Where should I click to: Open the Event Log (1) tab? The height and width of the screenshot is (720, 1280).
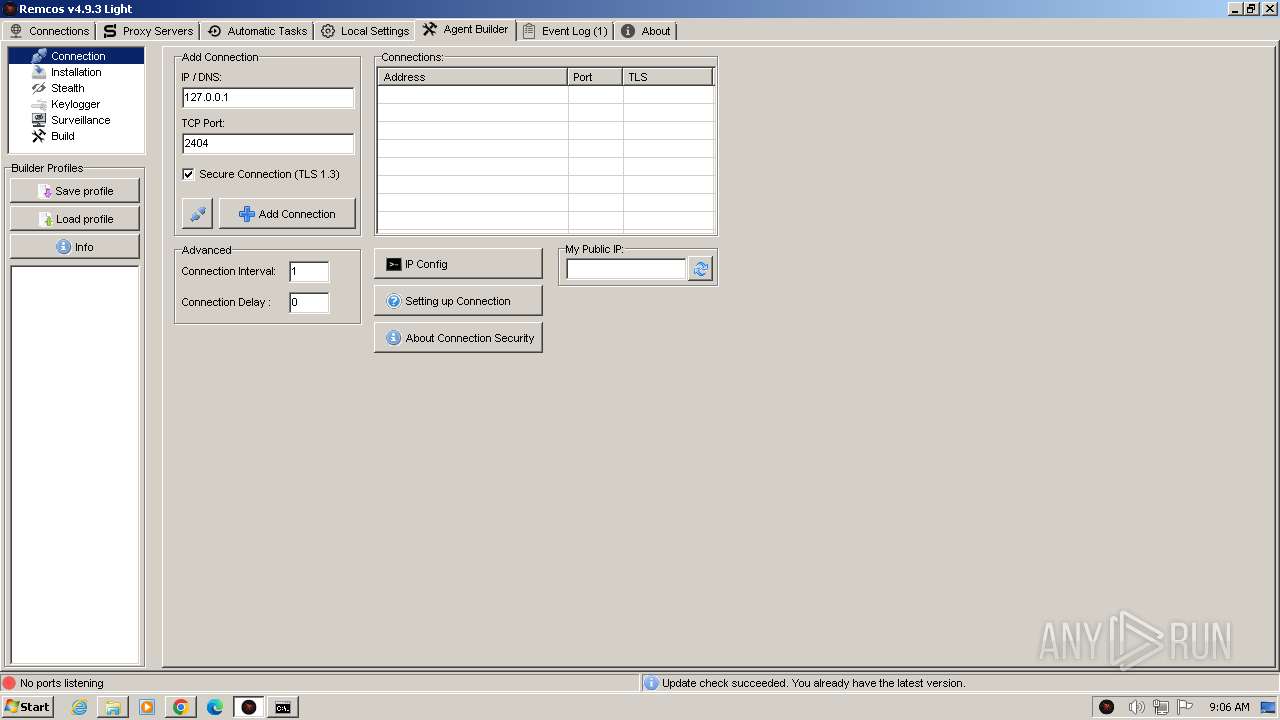tap(565, 31)
